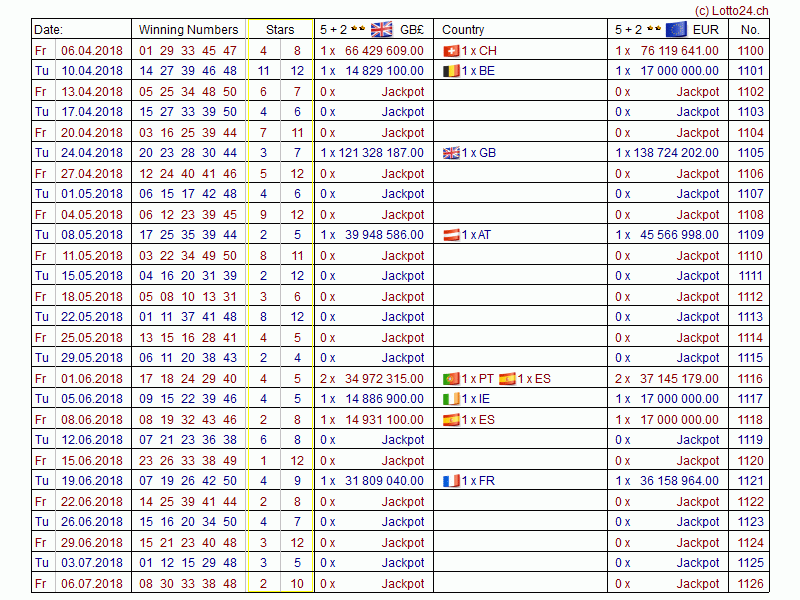800x600 pixels.
Task: Click the Austrian flag next to AT
Action: [x=451, y=235]
